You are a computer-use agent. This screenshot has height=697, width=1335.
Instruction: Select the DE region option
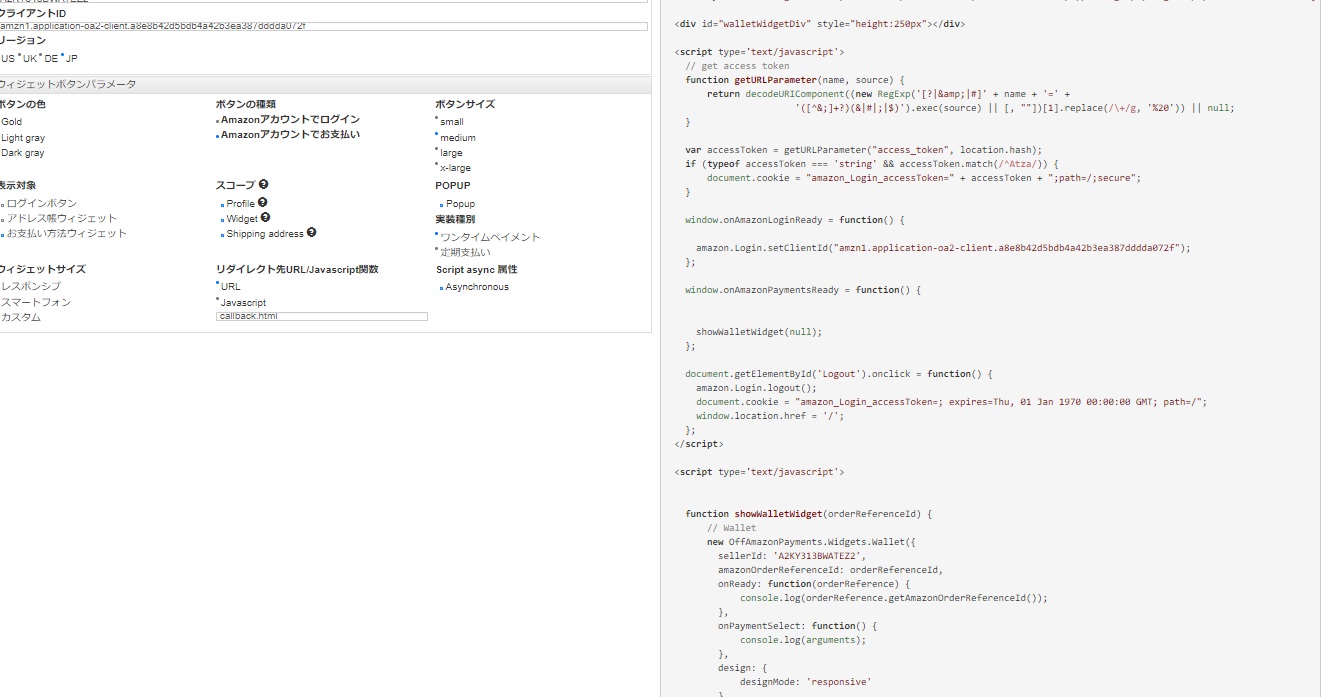pyautogui.click(x=50, y=58)
